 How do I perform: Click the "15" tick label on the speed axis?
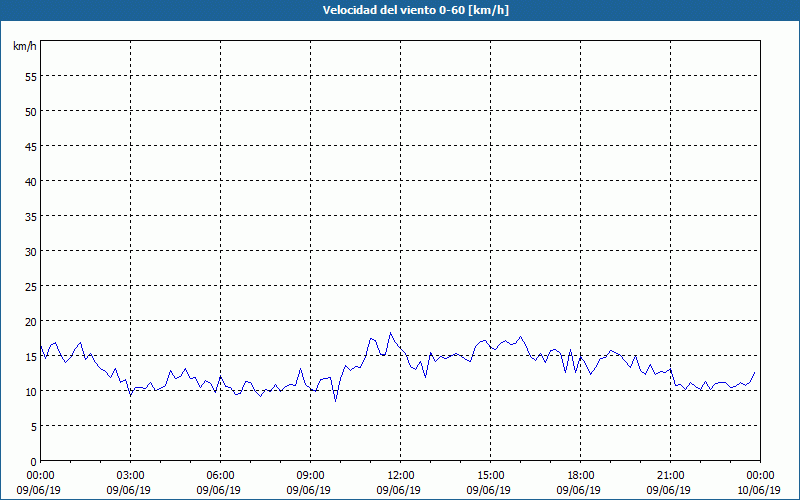click(31, 357)
